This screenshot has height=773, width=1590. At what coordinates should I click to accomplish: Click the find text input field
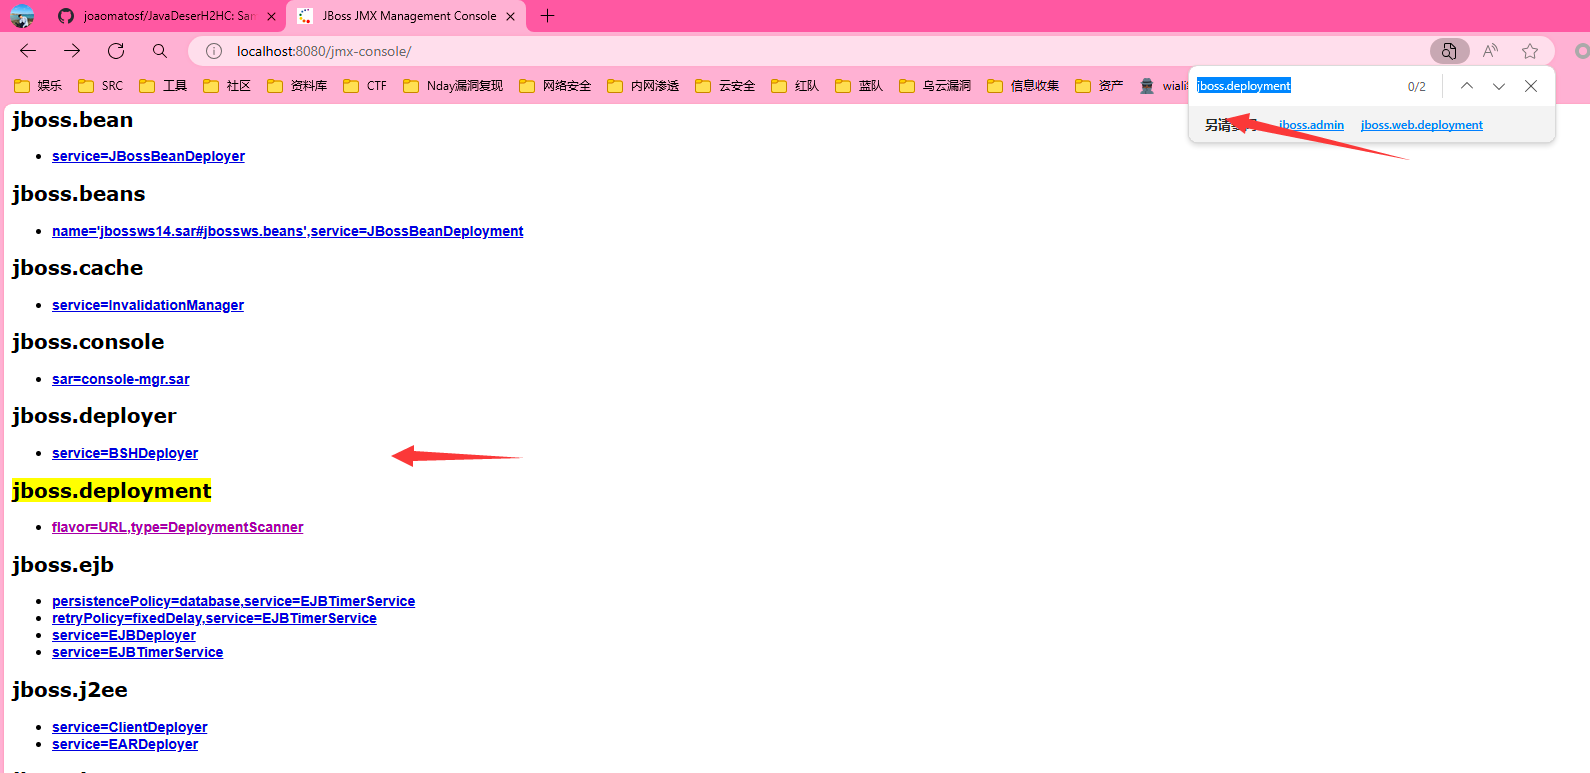tap(1295, 86)
